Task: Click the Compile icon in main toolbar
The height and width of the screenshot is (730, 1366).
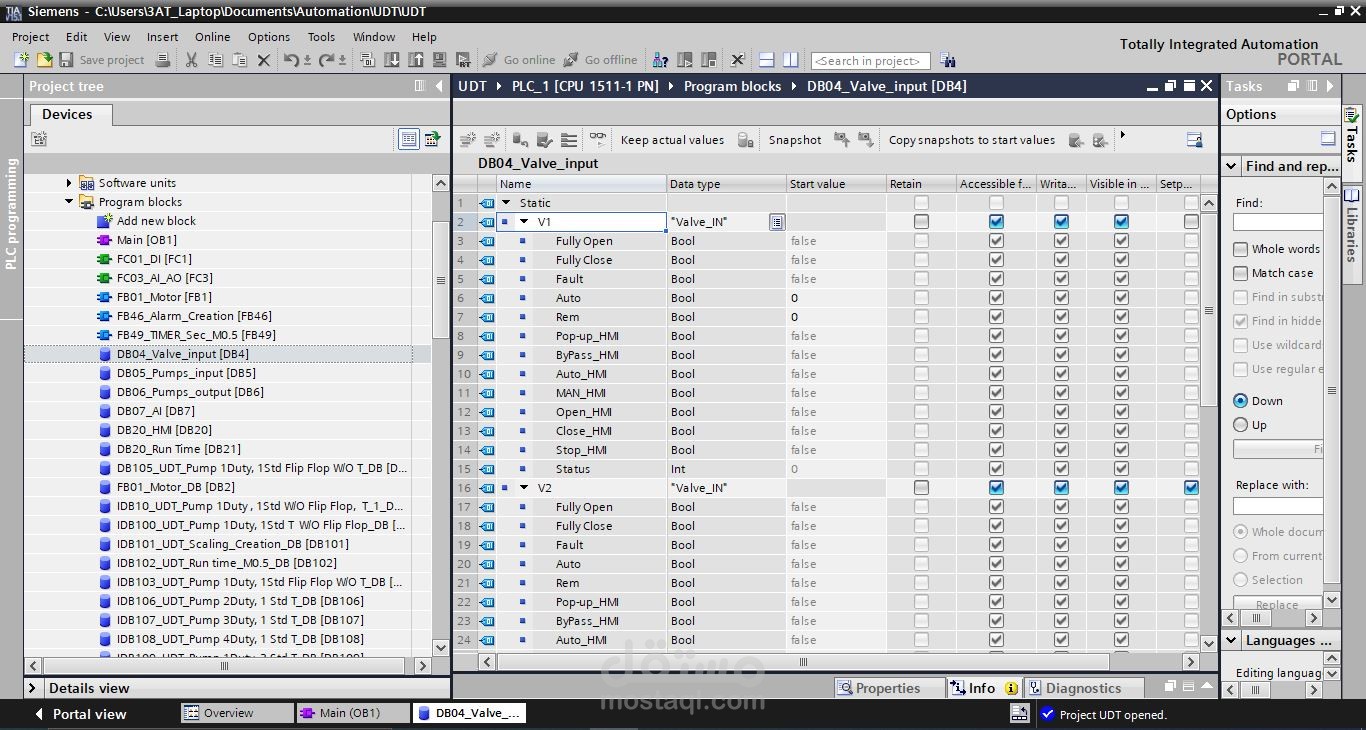Action: [367, 60]
